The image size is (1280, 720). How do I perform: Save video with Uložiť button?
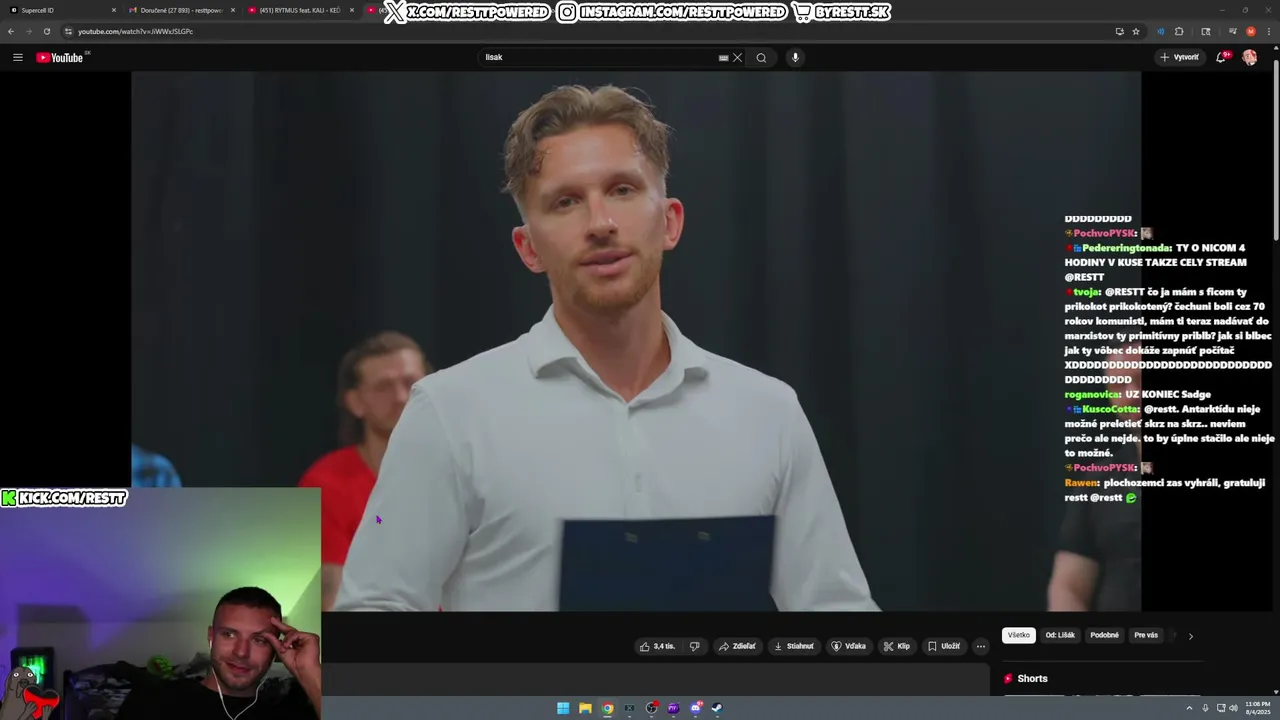pyautogui.click(x=944, y=646)
